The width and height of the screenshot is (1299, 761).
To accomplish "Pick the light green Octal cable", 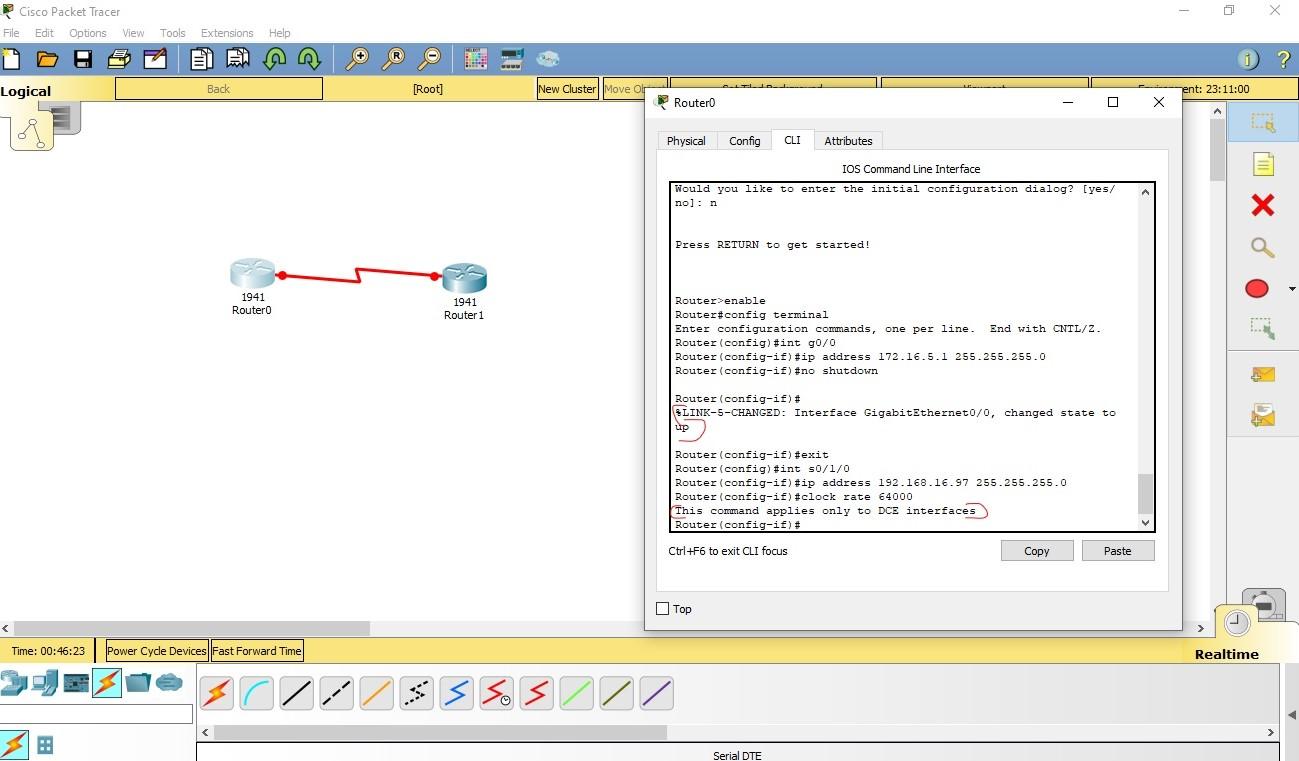I will [x=576, y=693].
